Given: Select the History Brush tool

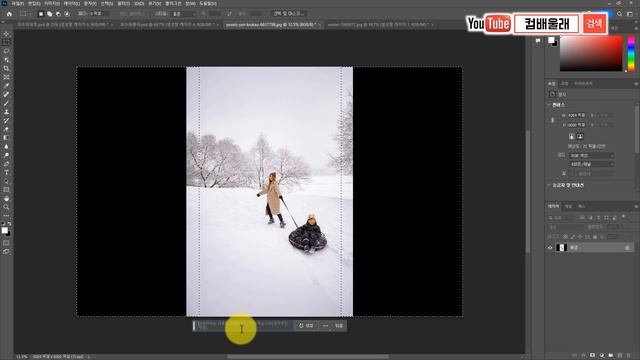Looking at the screenshot, I should (x=6, y=121).
